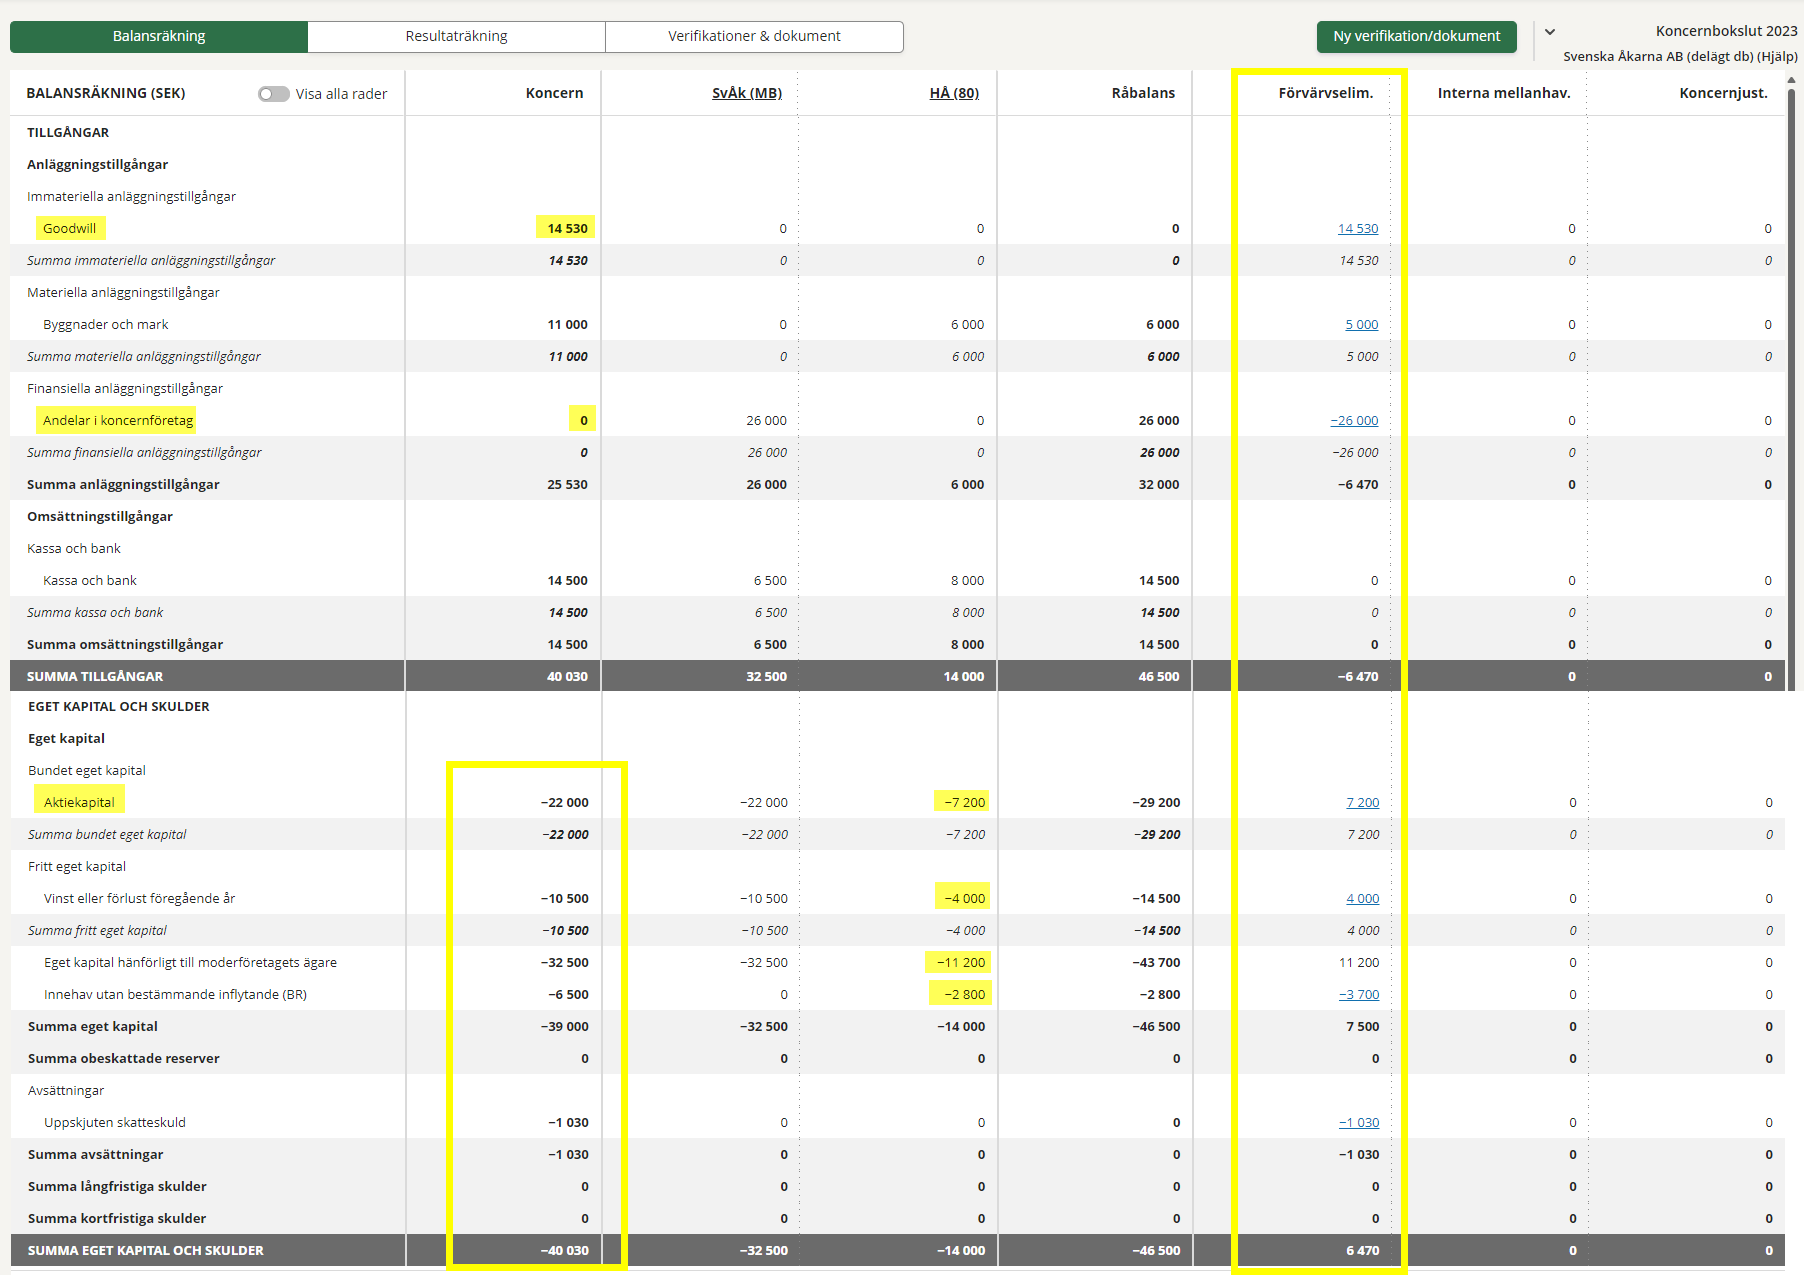Expand the dropdown chevron beside Koncernbokslut 2023
Image resolution: width=1804 pixels, height=1275 pixels.
tap(1550, 32)
